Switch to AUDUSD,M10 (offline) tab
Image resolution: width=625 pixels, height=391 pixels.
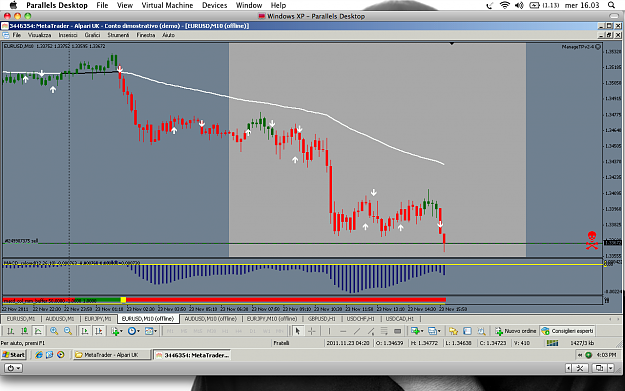point(210,319)
